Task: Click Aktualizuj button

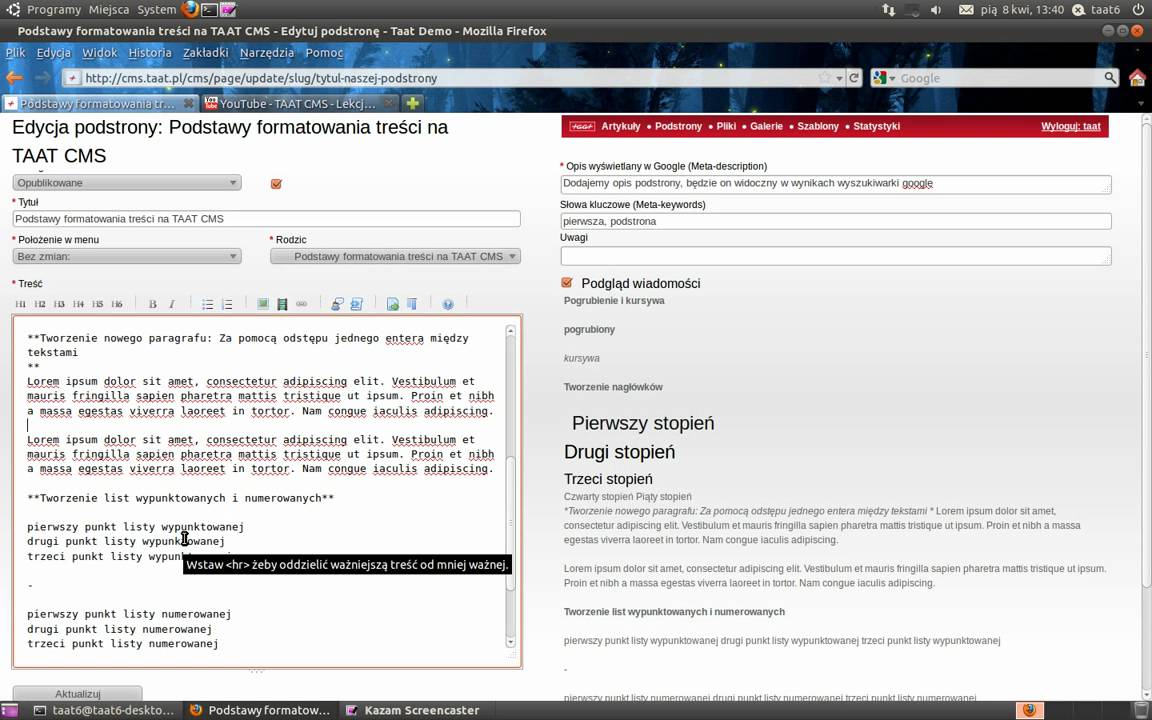Action: point(77,694)
